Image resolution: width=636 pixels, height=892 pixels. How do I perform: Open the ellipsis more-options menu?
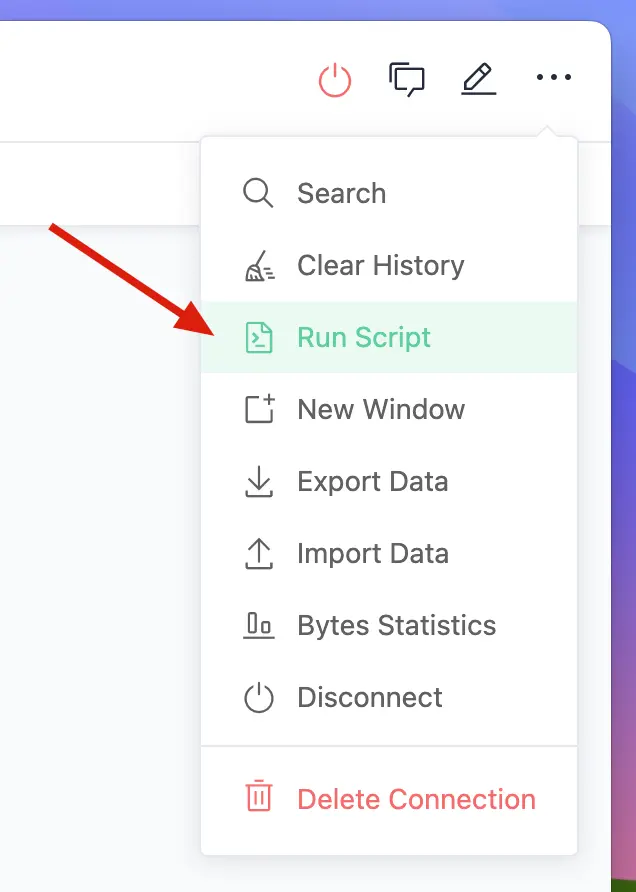point(554,78)
